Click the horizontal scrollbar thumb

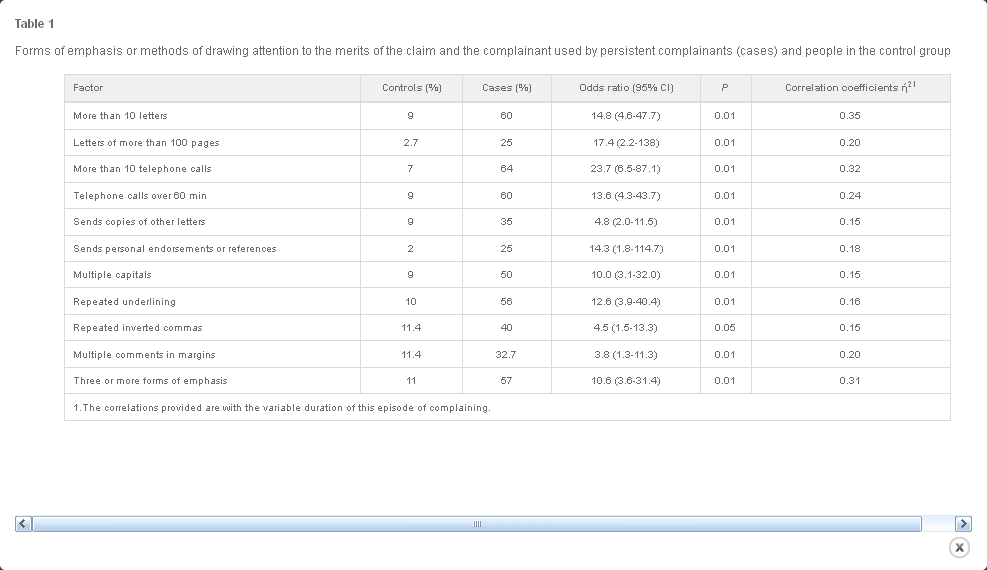tap(477, 523)
